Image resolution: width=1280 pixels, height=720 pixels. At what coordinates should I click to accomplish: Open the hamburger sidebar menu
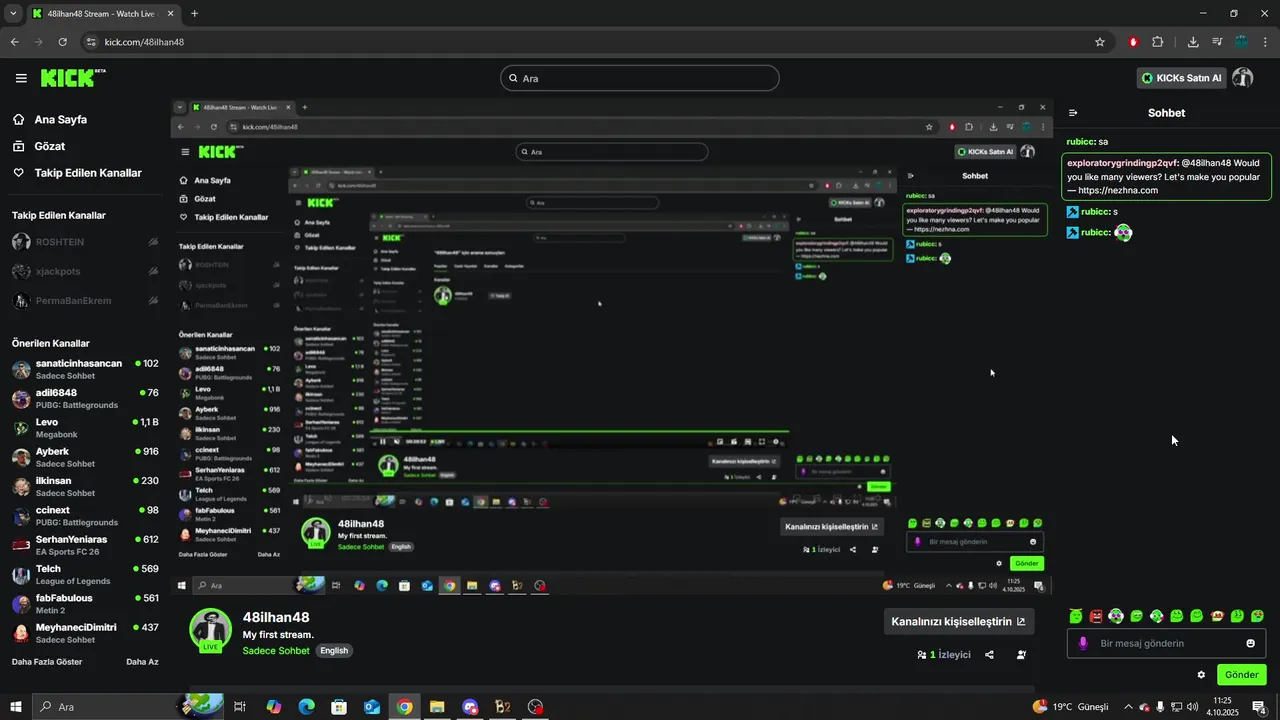coord(21,78)
